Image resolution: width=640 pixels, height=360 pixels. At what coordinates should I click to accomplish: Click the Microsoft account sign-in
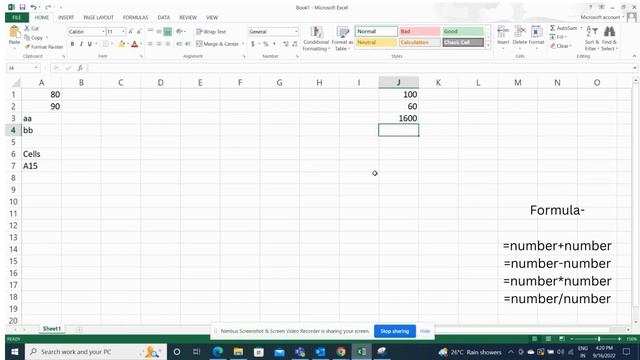tap(602, 17)
